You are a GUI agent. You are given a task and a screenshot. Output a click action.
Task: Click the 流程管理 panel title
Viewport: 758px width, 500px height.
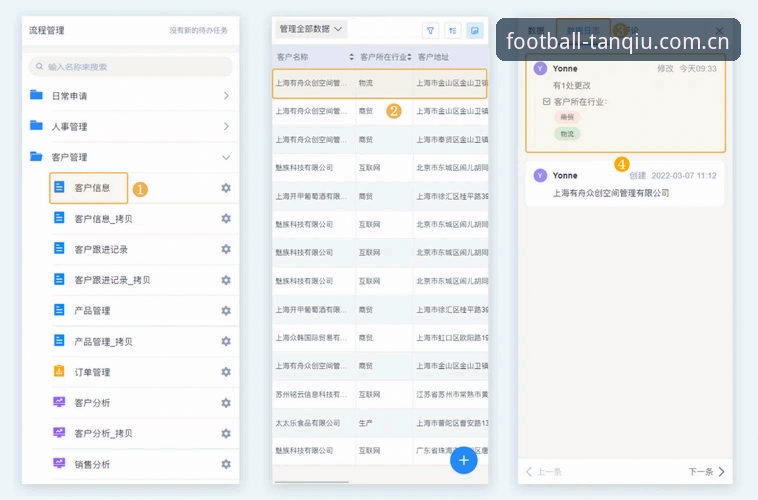tap(46, 30)
